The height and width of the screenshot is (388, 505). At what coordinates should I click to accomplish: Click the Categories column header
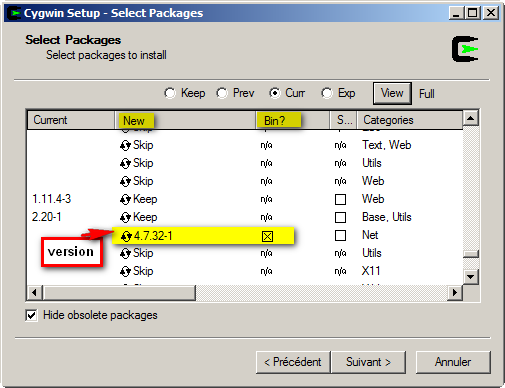coord(410,120)
